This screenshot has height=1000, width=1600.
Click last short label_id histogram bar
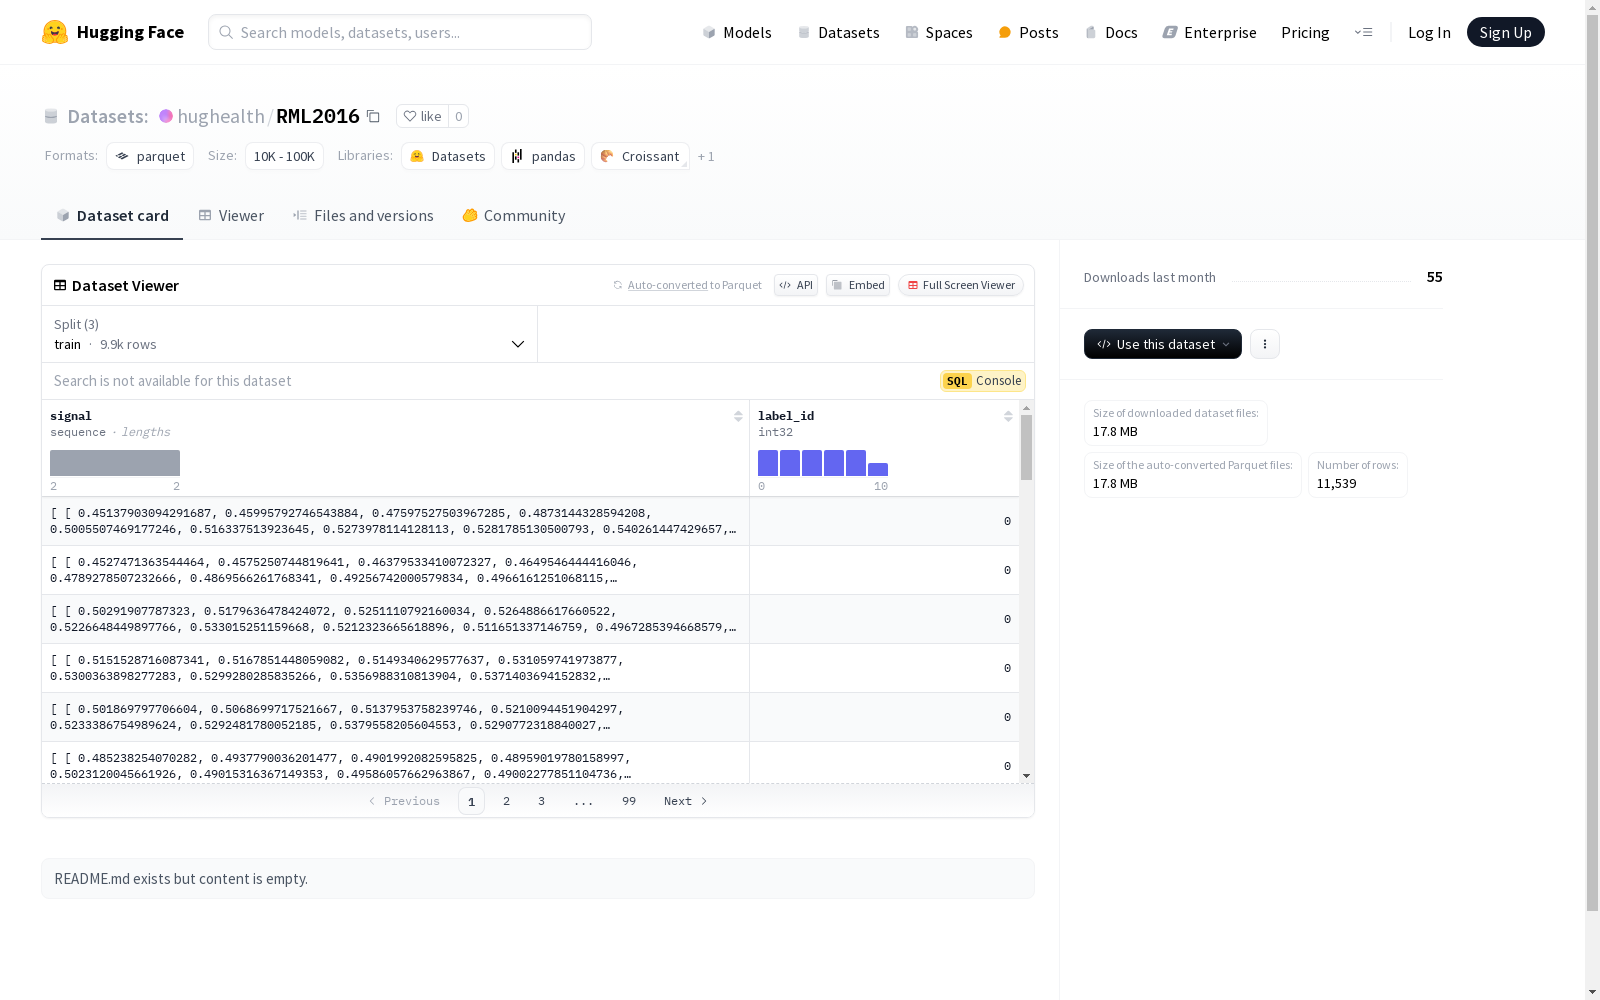(x=878, y=469)
